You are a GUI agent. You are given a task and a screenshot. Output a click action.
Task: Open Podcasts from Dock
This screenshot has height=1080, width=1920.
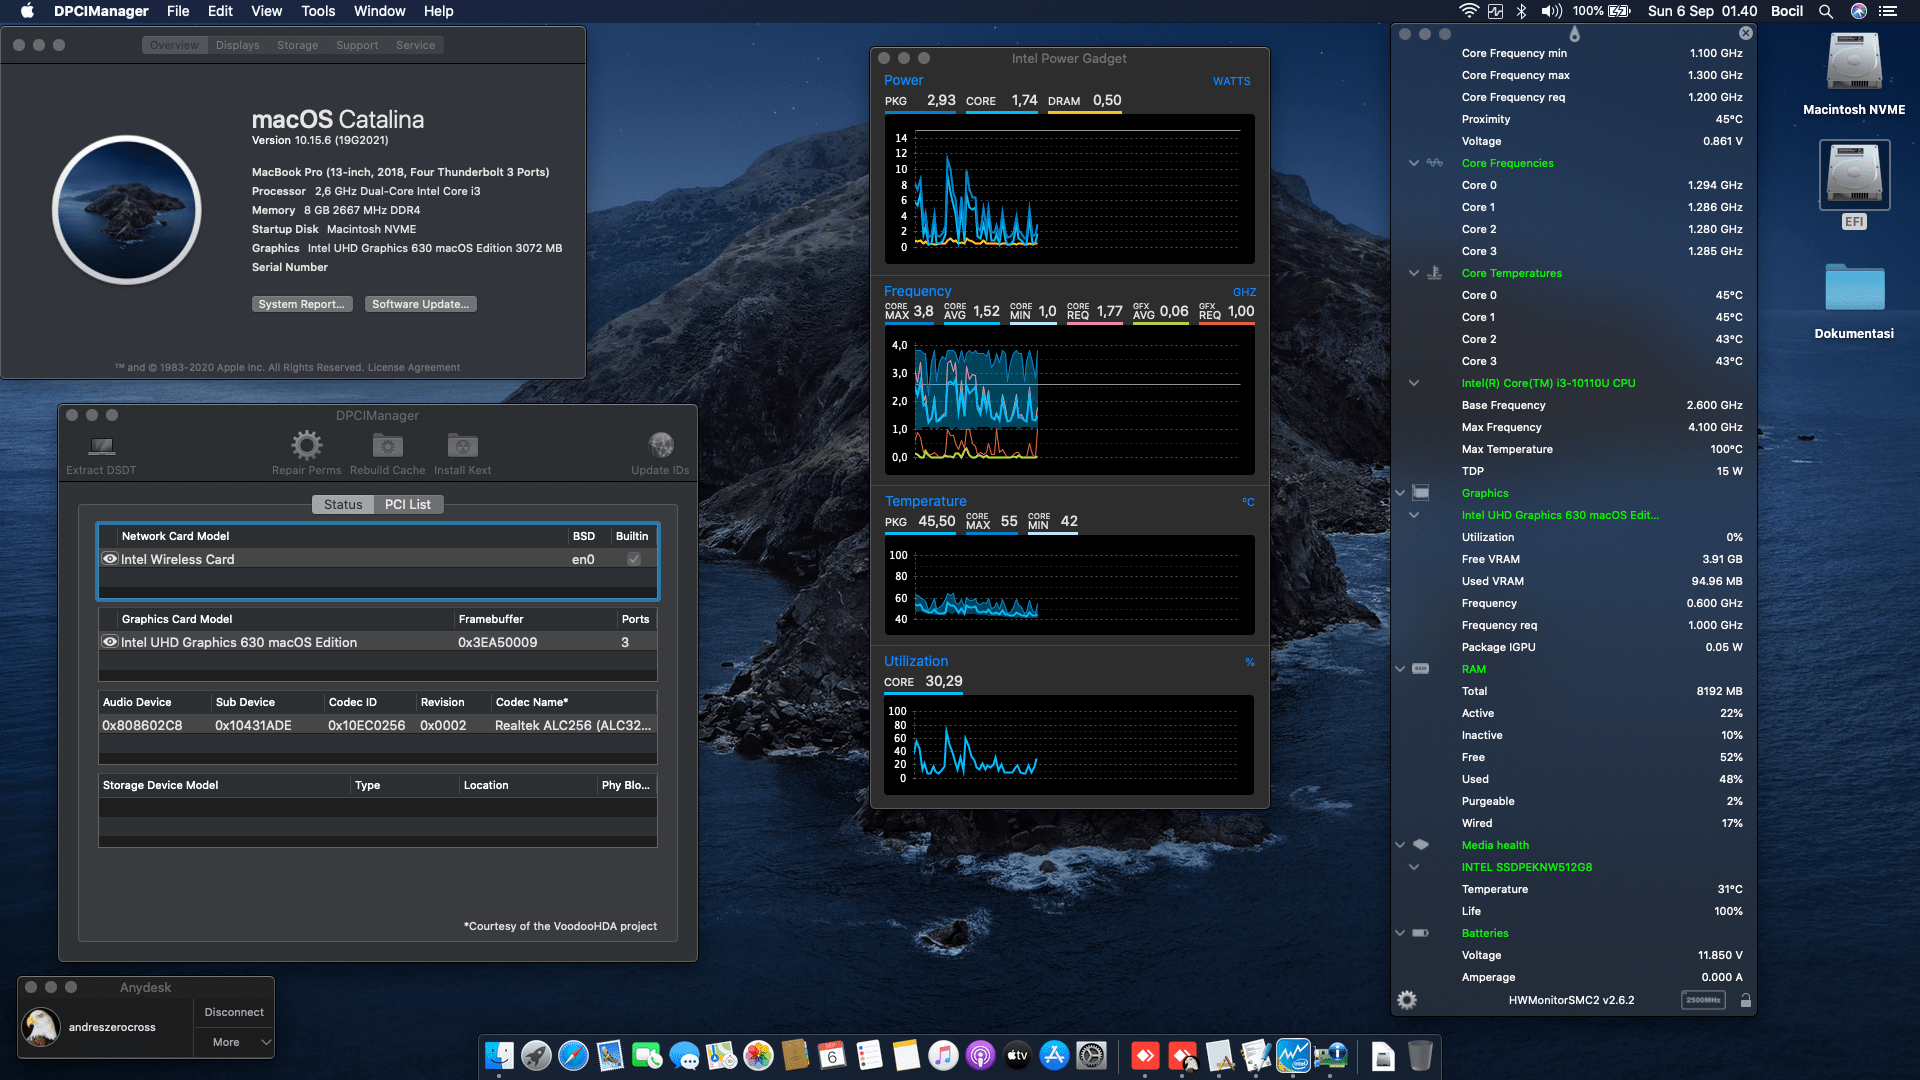click(x=980, y=1055)
